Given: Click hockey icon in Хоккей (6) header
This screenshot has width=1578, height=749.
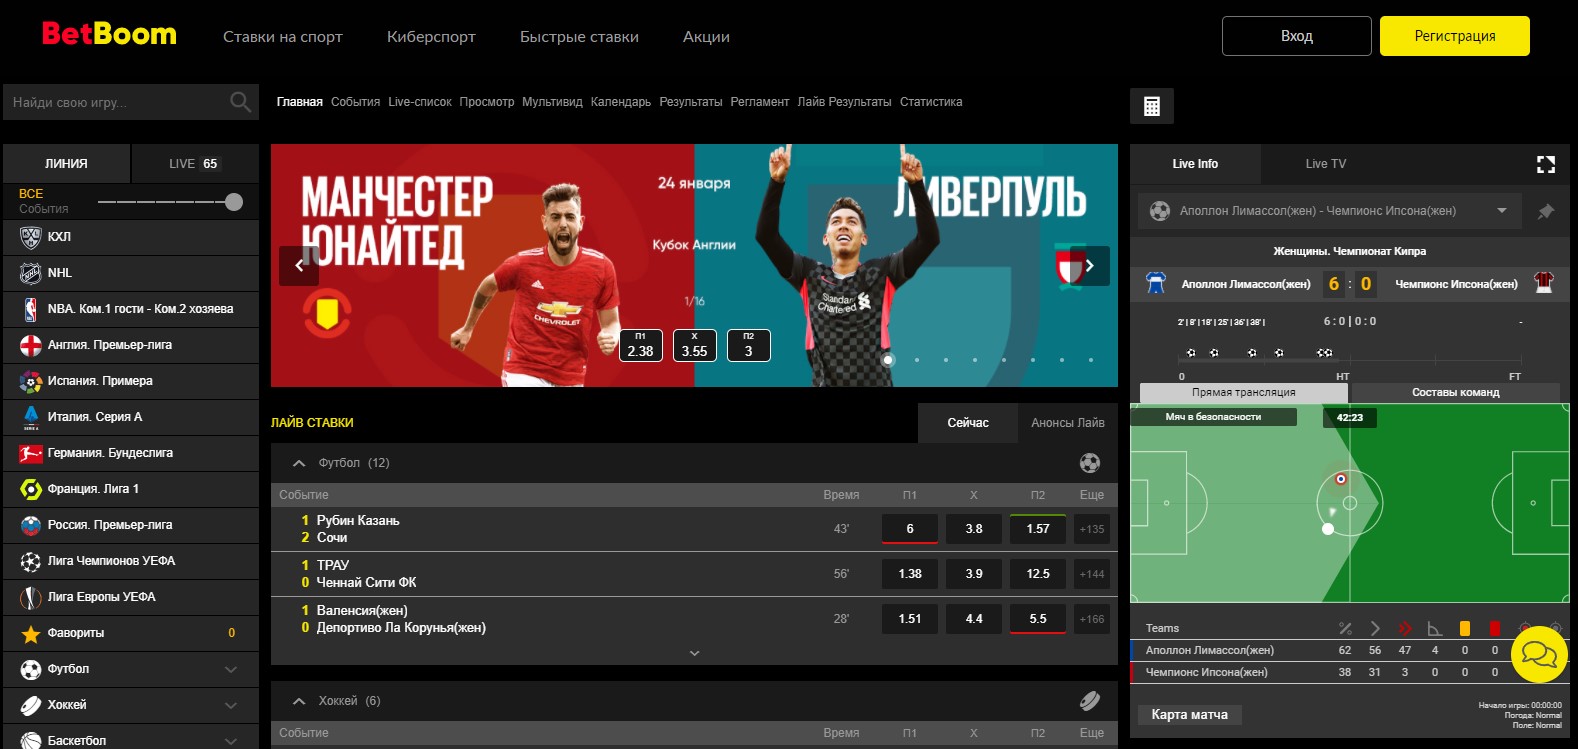Looking at the screenshot, I should click(1090, 701).
